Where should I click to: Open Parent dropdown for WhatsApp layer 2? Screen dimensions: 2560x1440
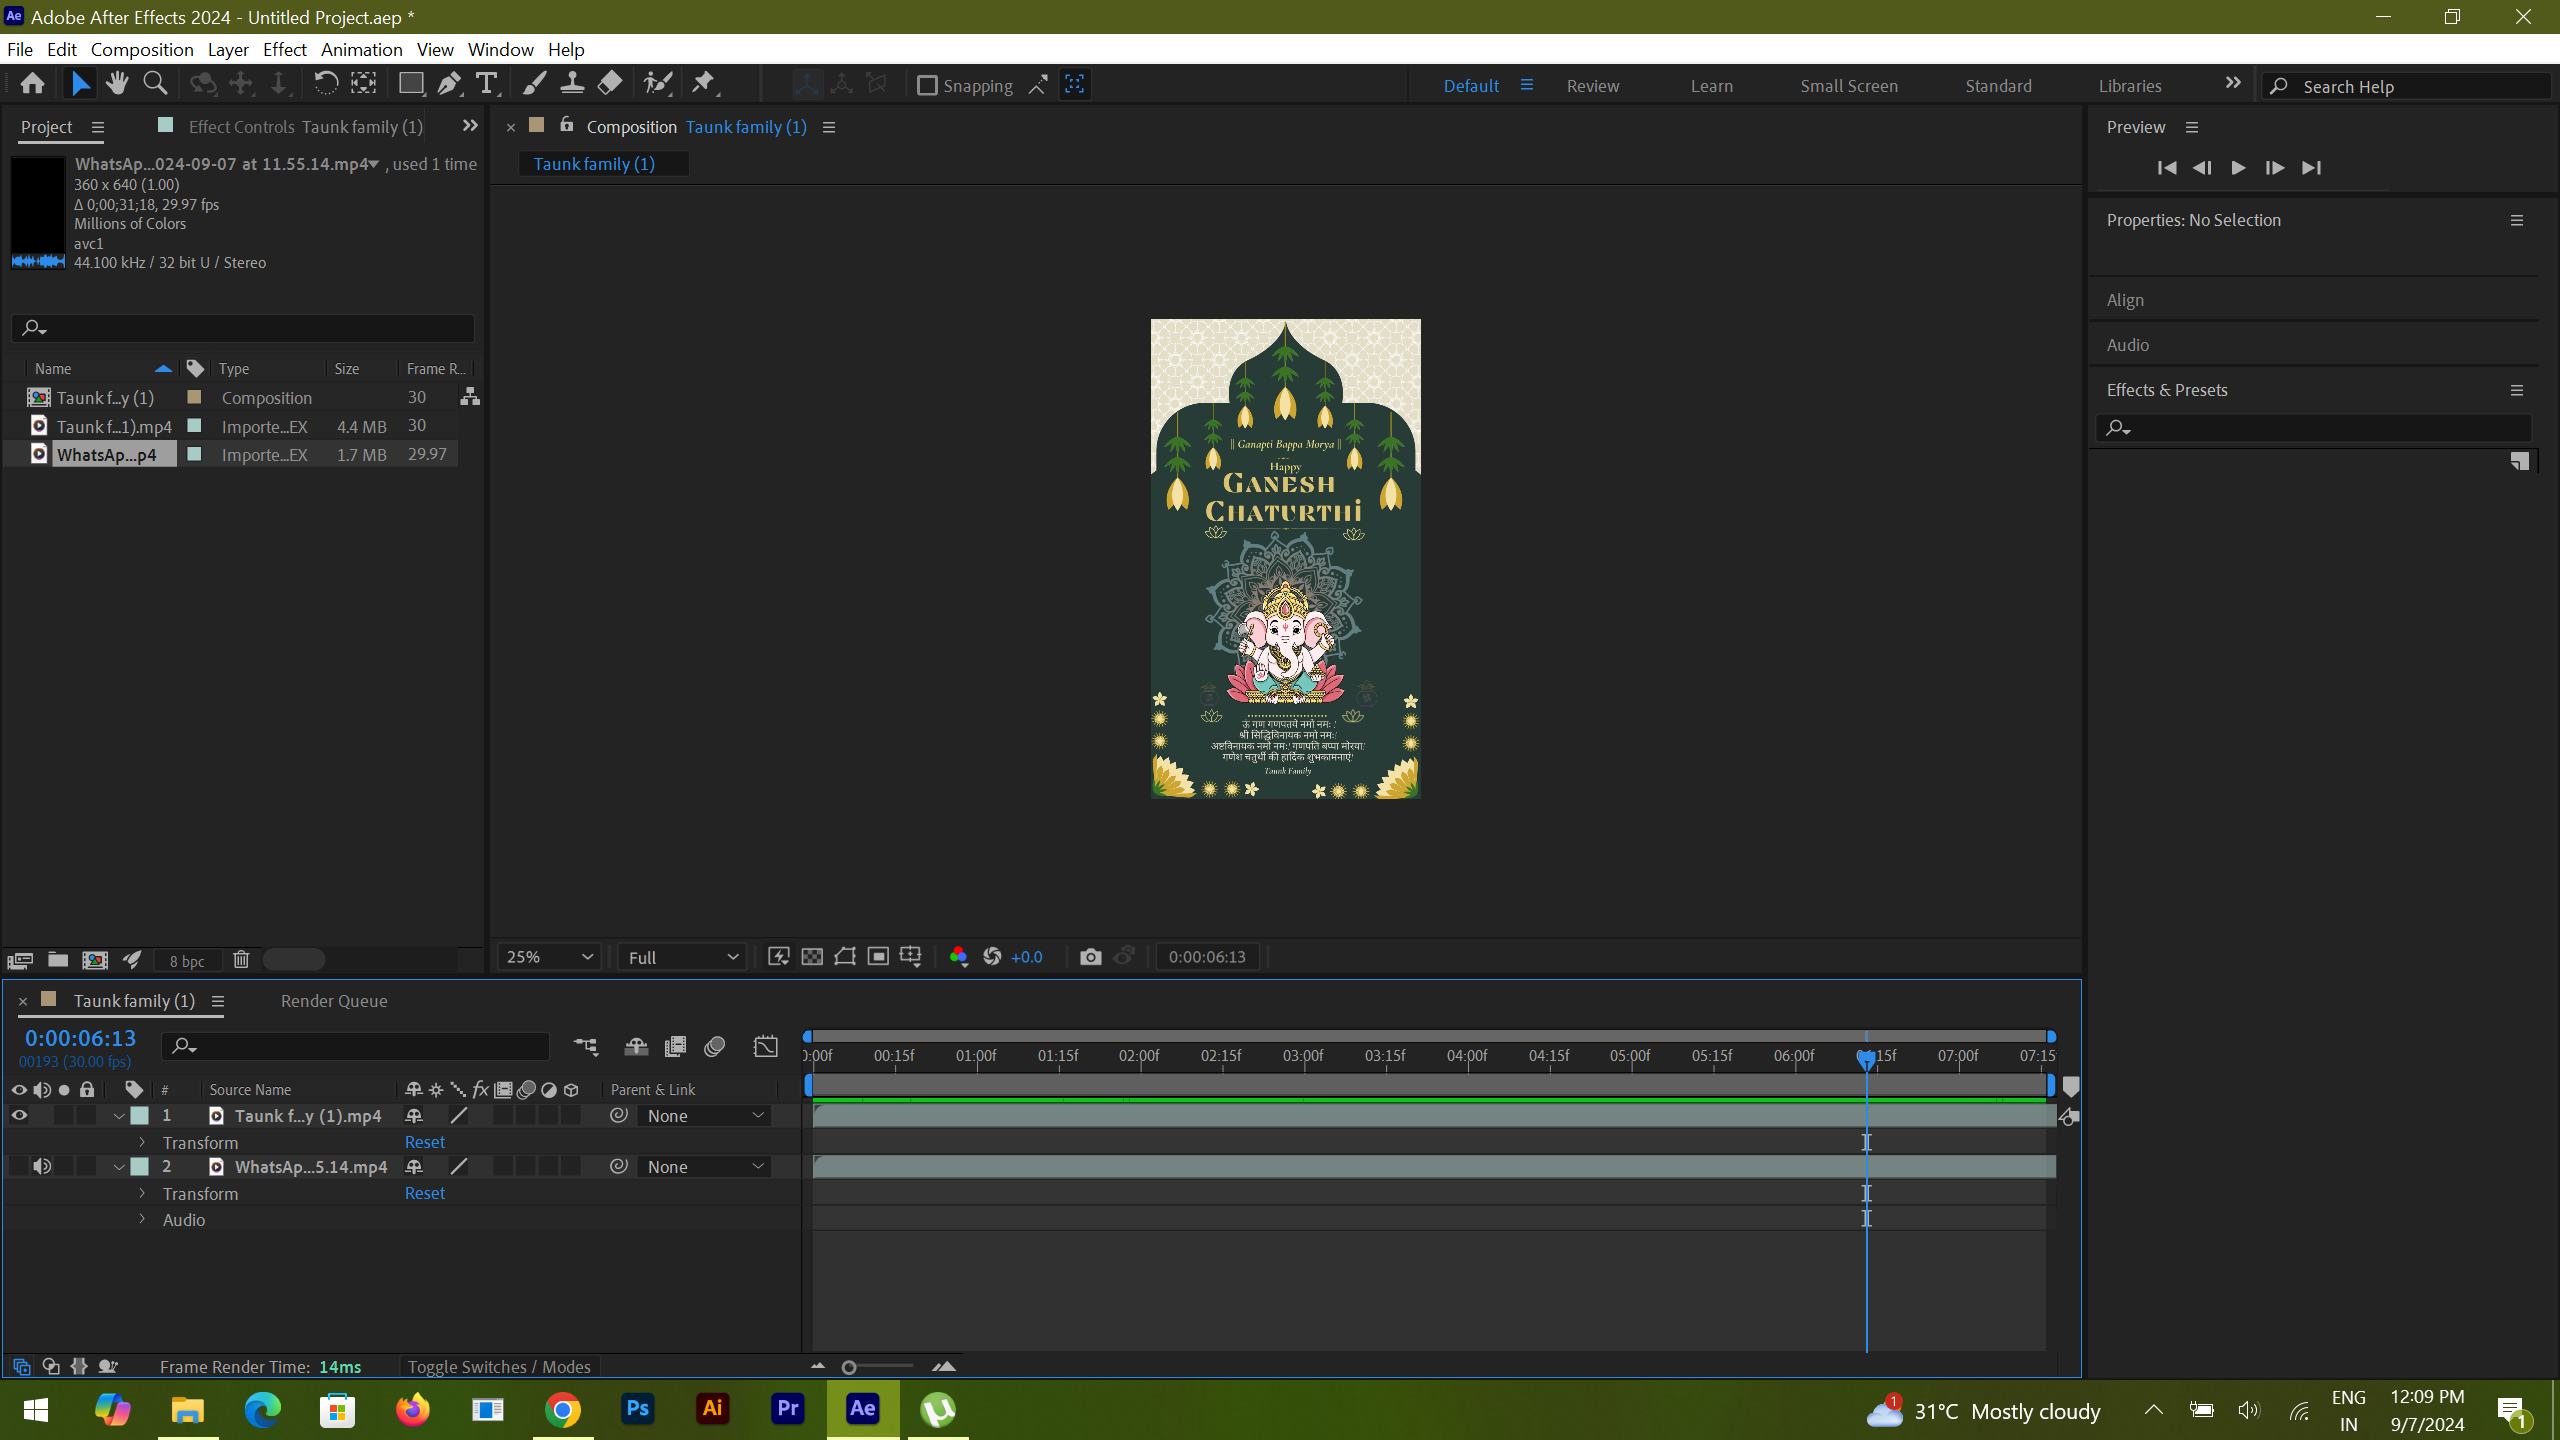(x=705, y=1167)
